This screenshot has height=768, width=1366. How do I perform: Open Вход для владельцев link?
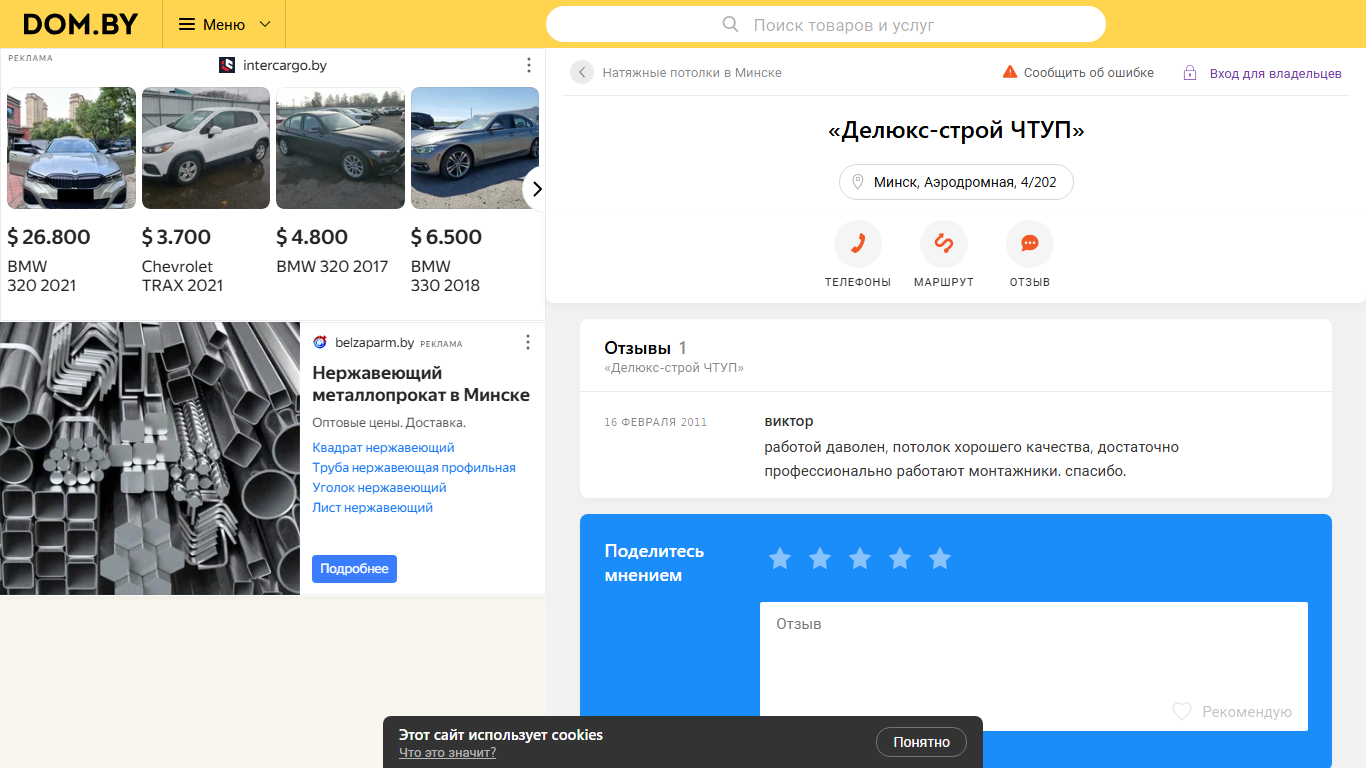(1276, 74)
